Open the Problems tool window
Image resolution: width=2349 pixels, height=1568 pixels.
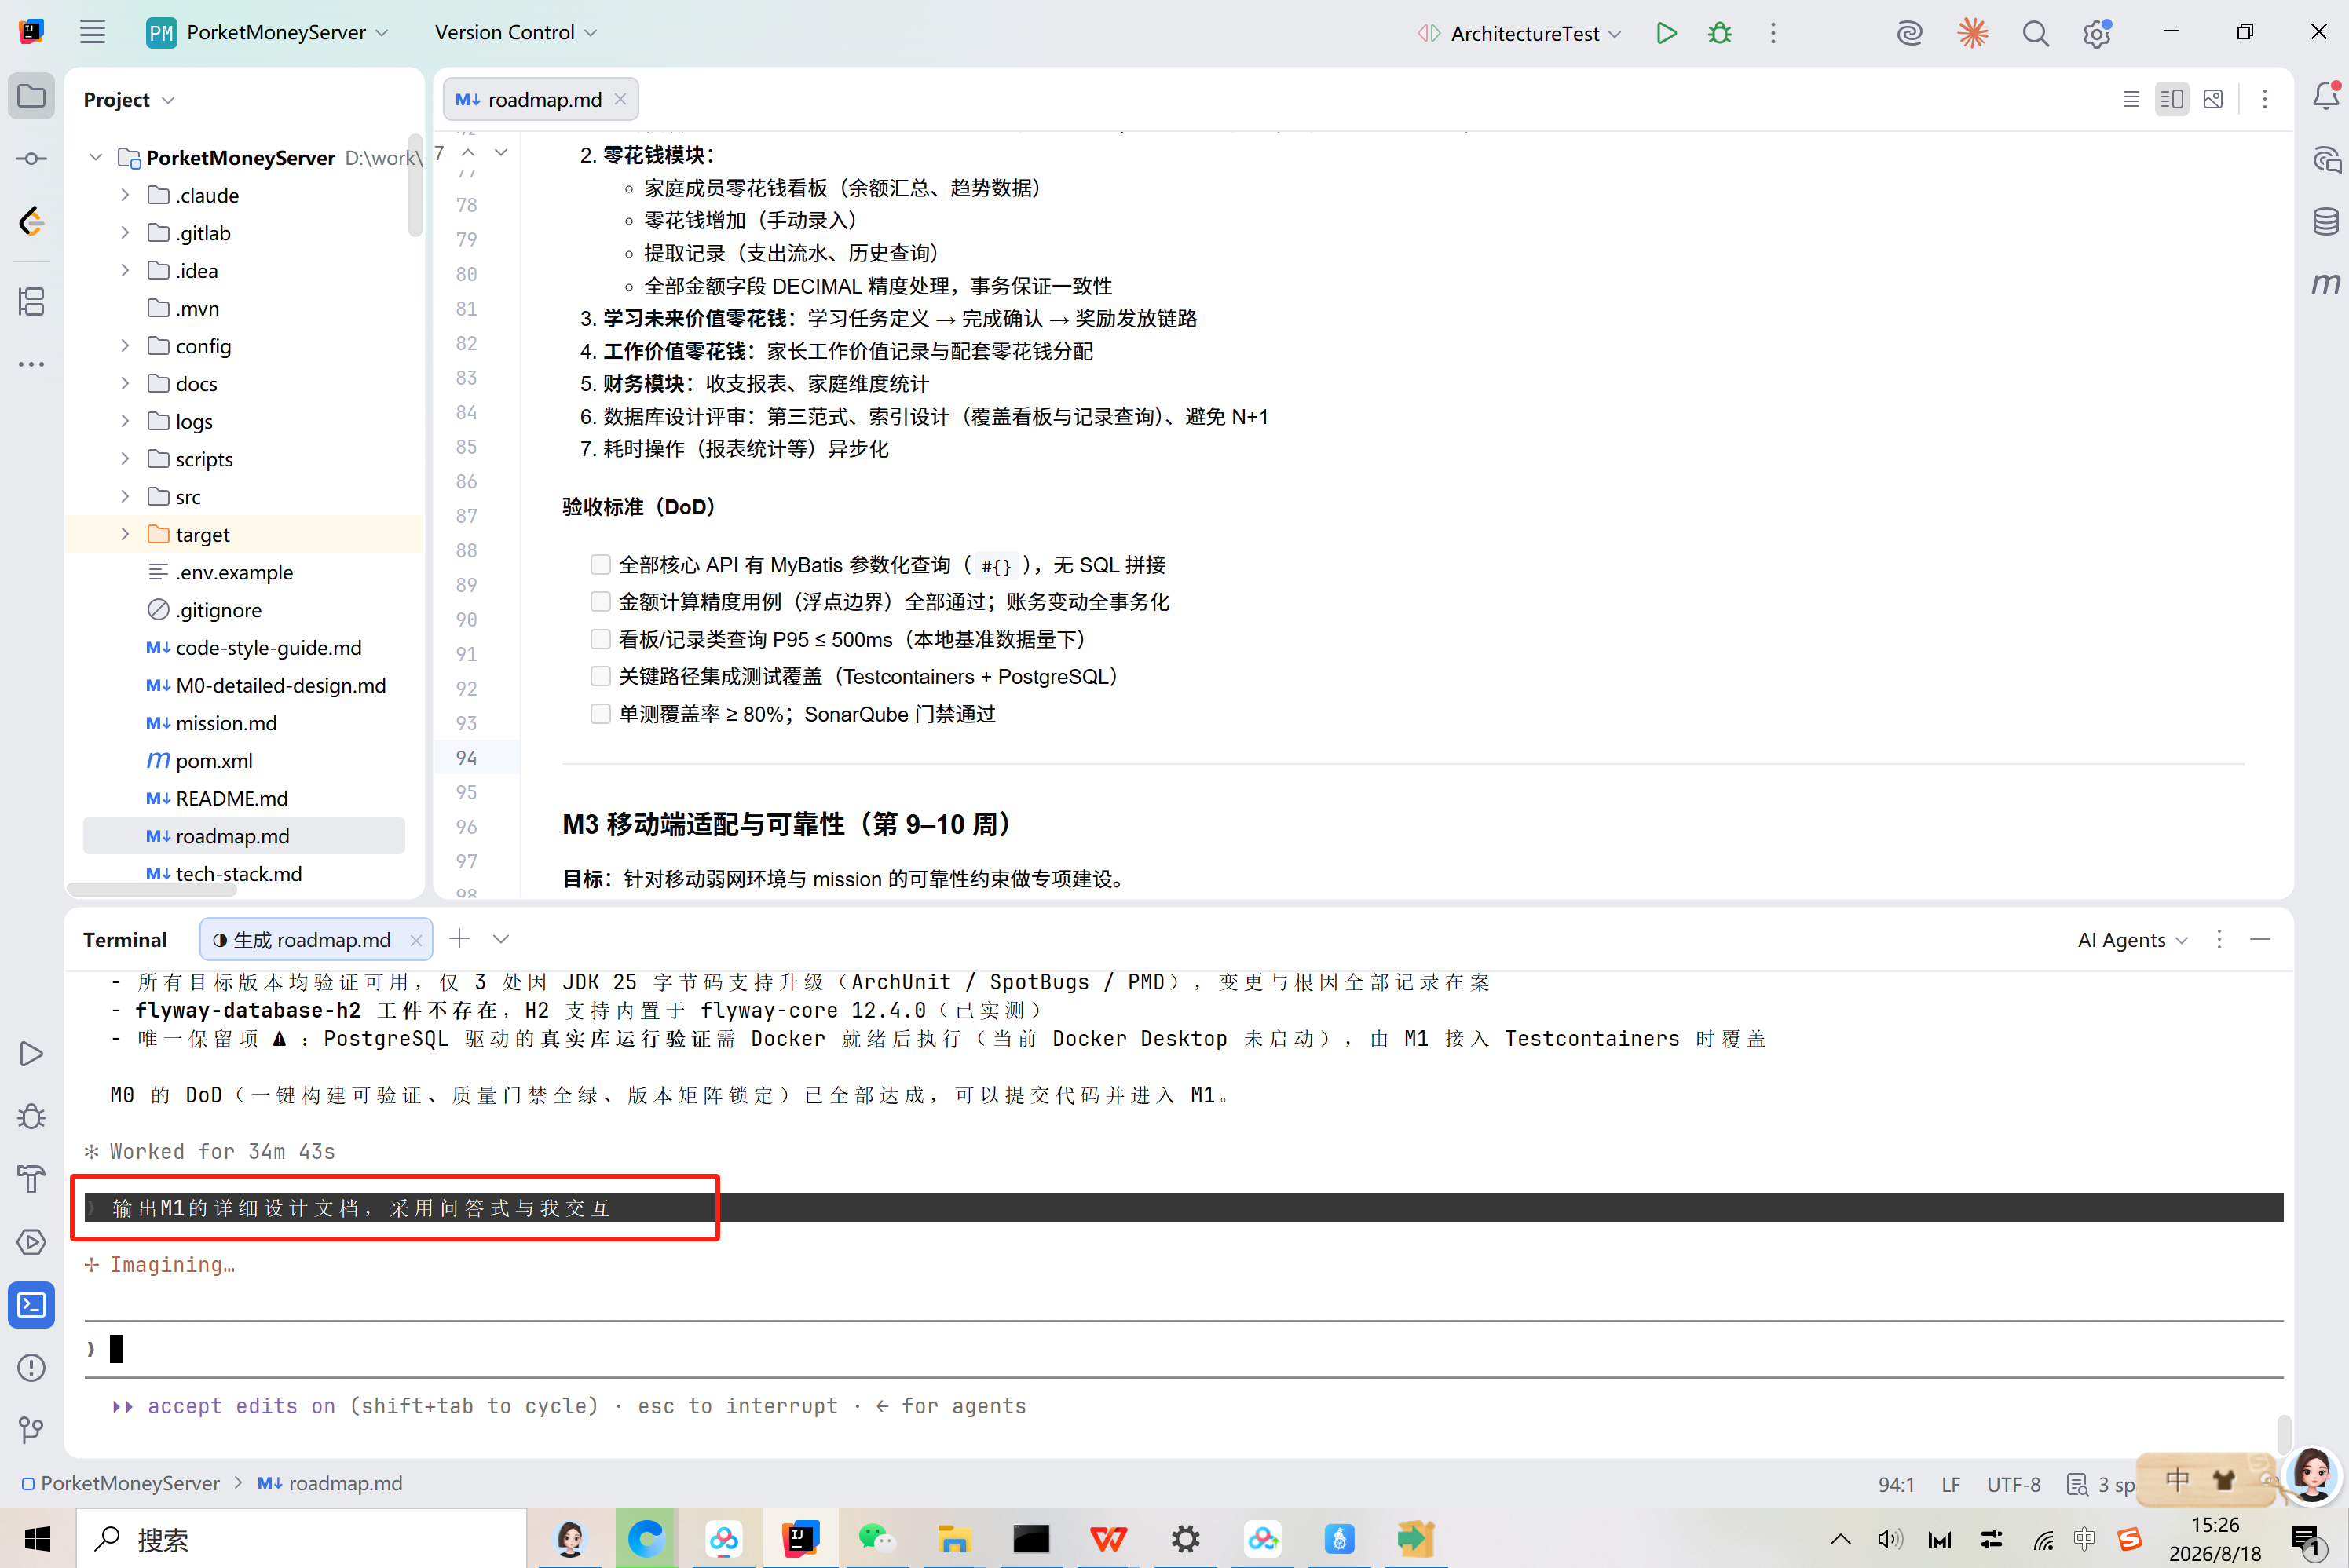click(x=31, y=1367)
